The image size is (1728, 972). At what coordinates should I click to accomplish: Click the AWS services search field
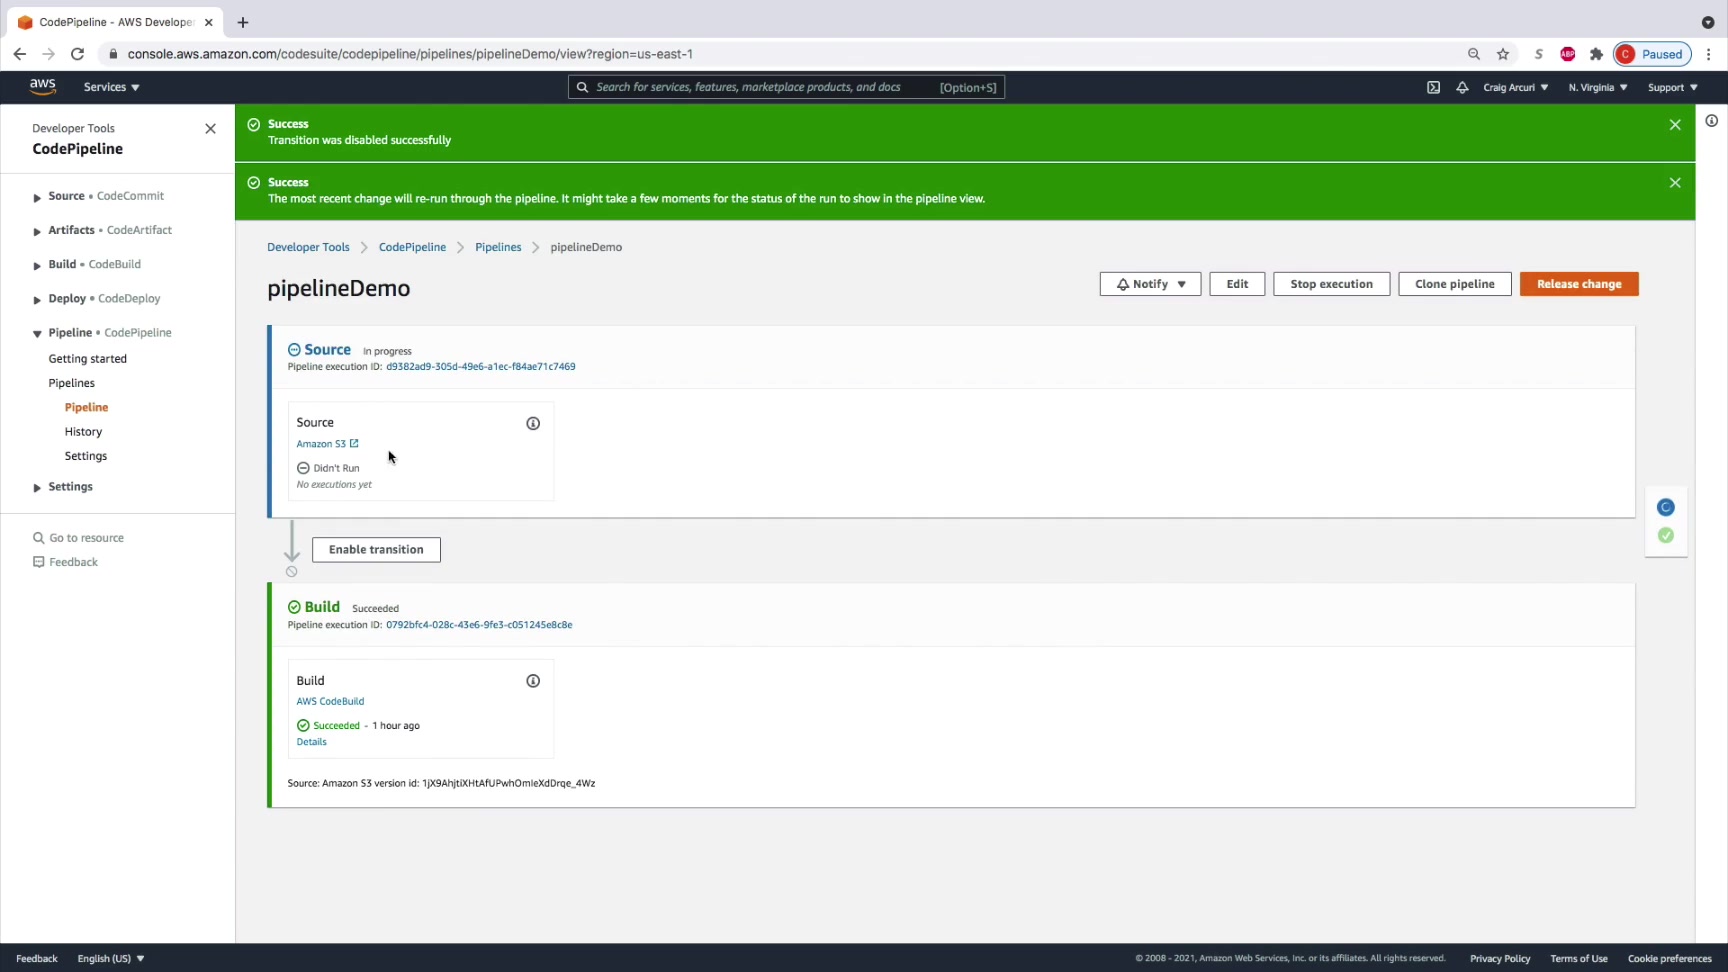pyautogui.click(x=786, y=87)
